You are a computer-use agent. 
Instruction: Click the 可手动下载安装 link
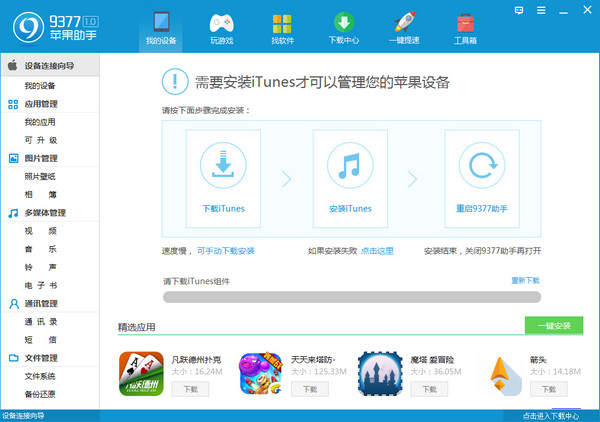tap(225, 251)
